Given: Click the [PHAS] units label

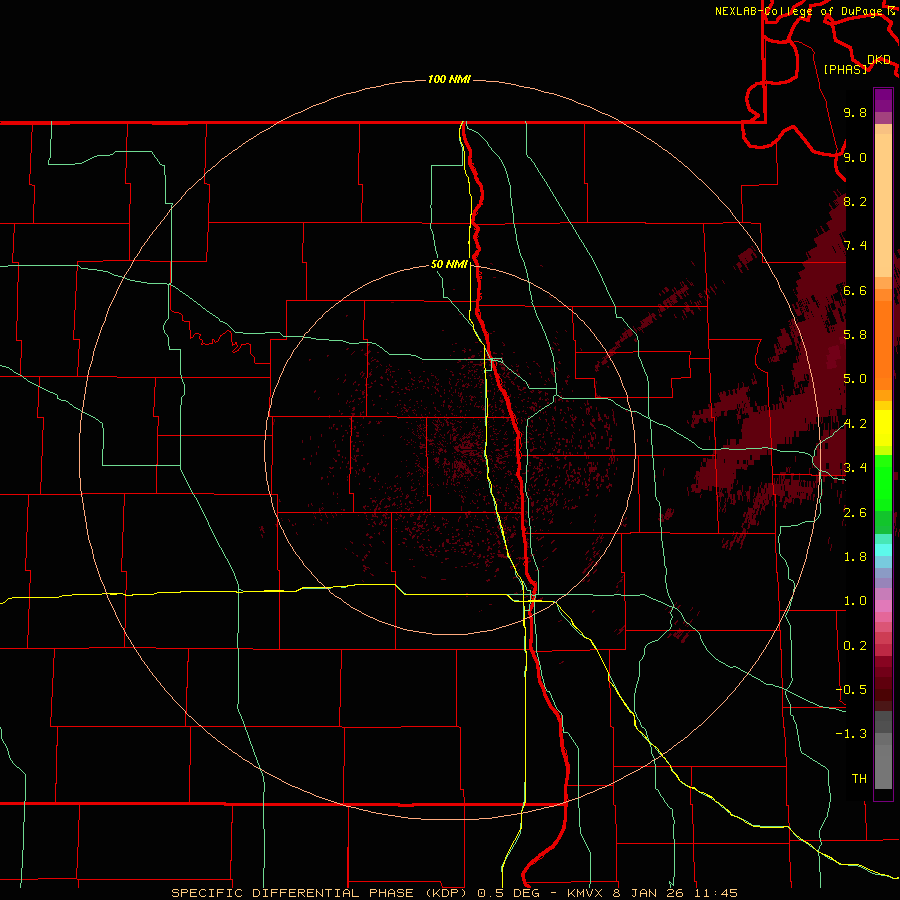Looking at the screenshot, I should (845, 69).
